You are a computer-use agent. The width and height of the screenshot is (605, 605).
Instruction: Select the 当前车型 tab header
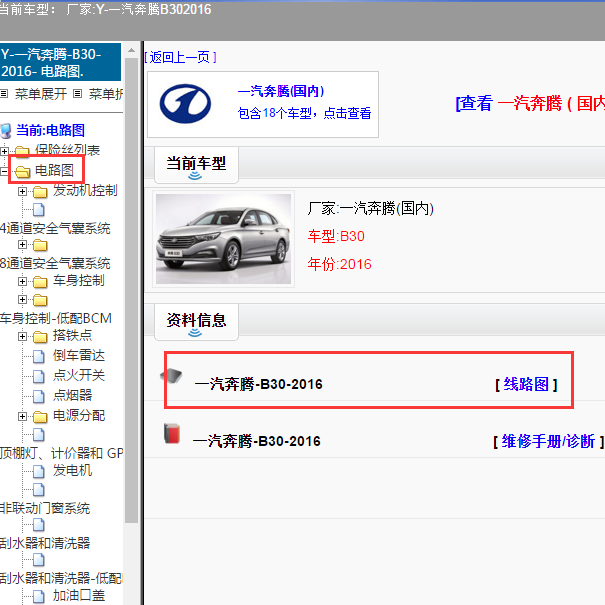pos(196,165)
